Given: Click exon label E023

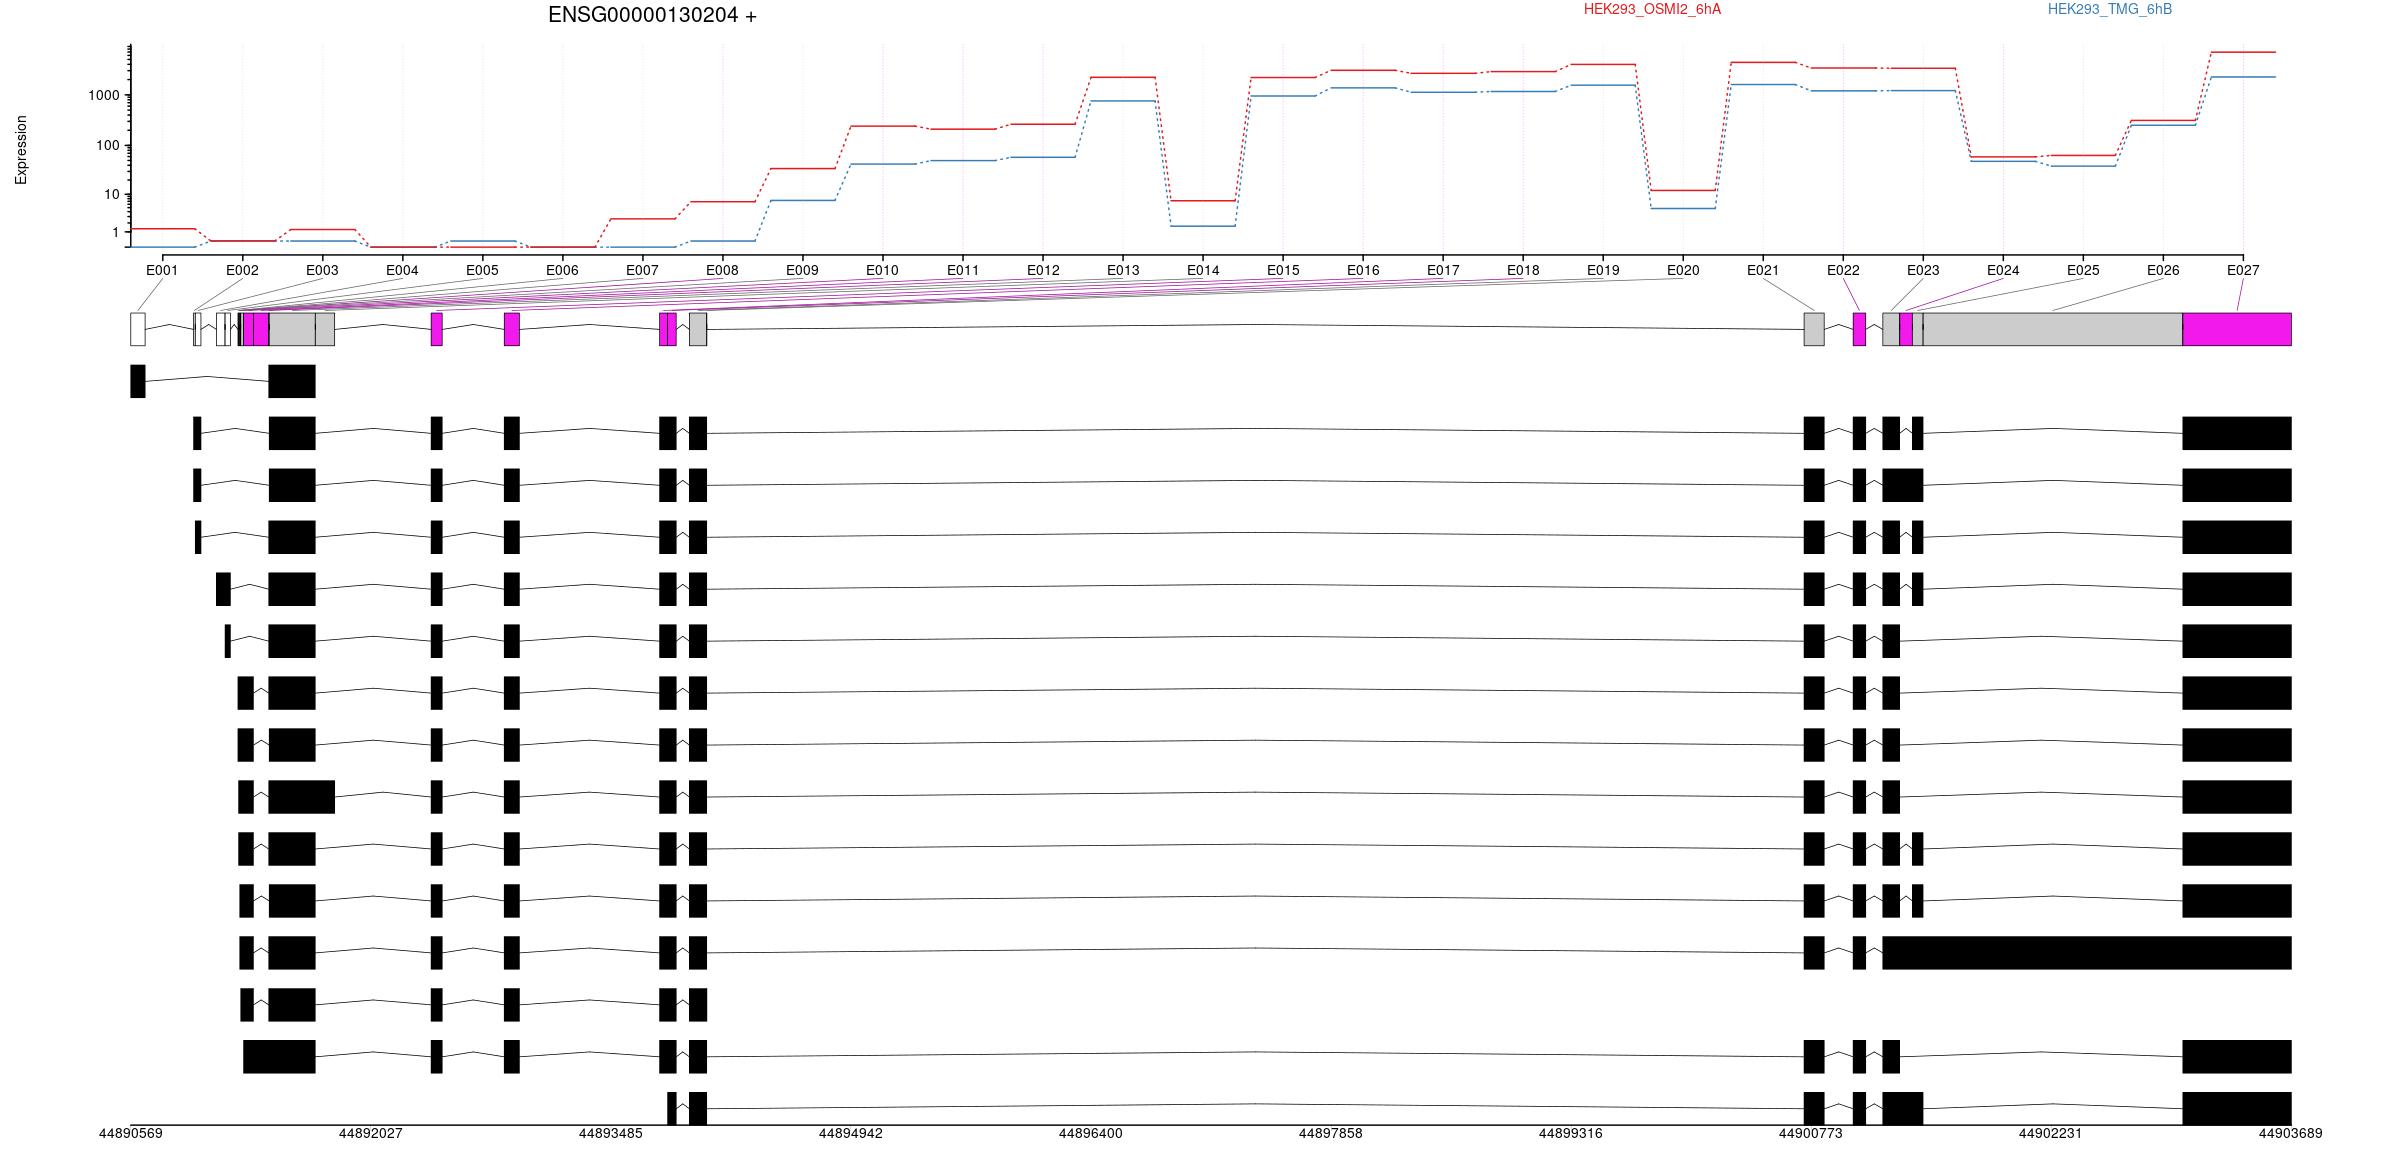Looking at the screenshot, I should (1923, 270).
